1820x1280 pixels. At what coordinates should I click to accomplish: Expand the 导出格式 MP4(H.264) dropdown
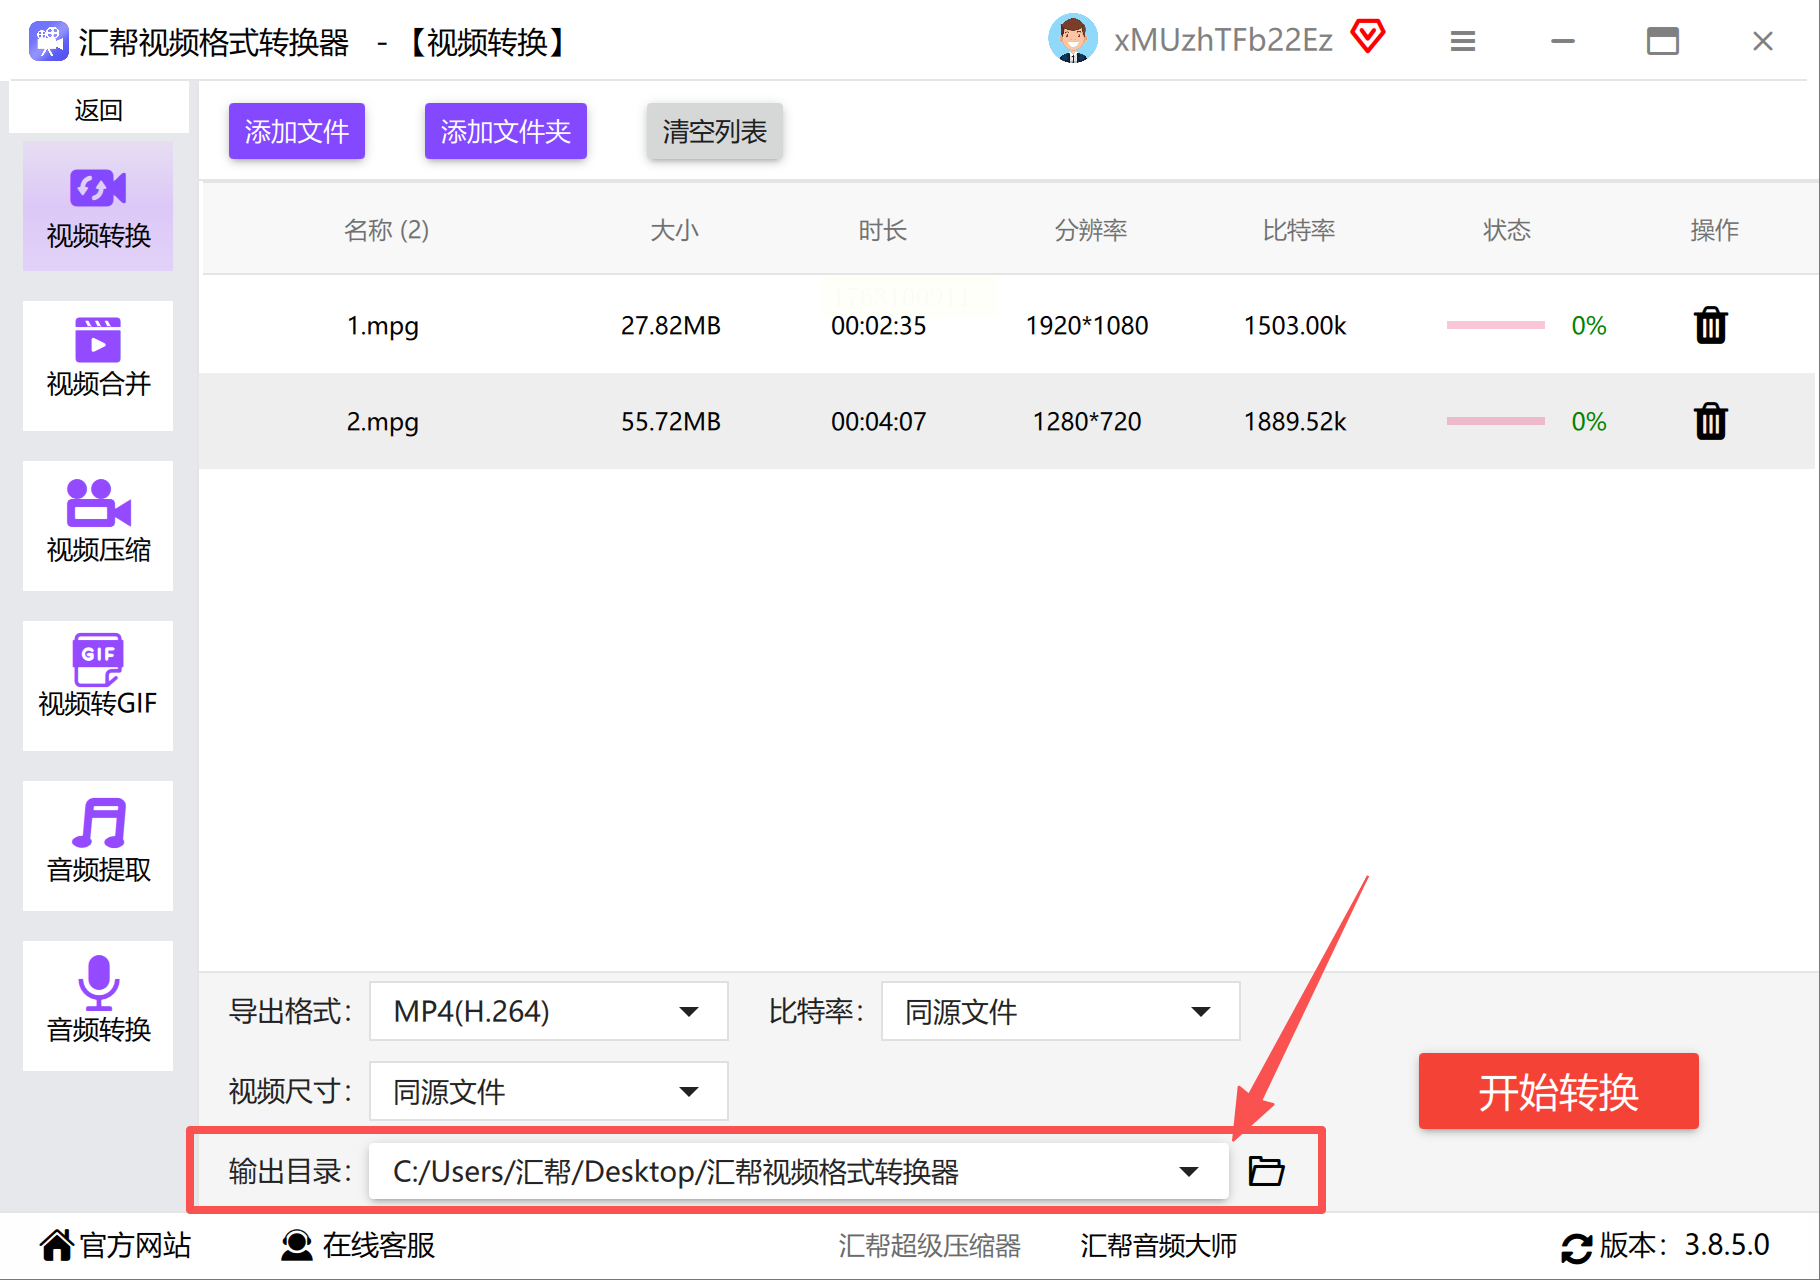coord(549,1011)
